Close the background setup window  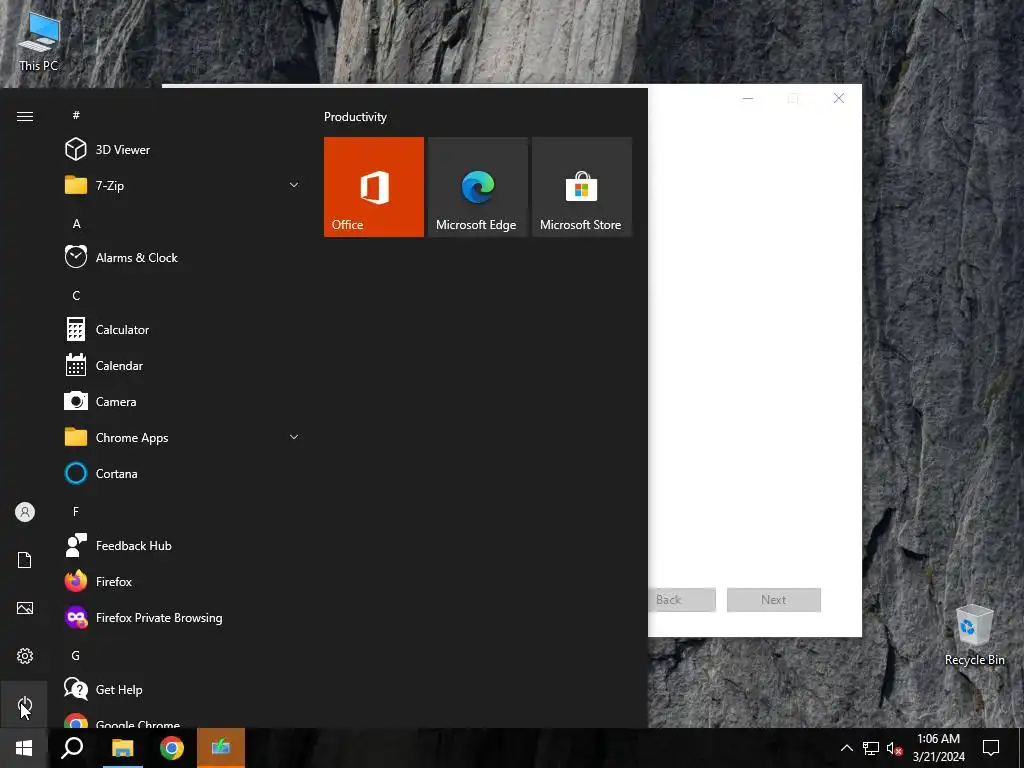[839, 99]
